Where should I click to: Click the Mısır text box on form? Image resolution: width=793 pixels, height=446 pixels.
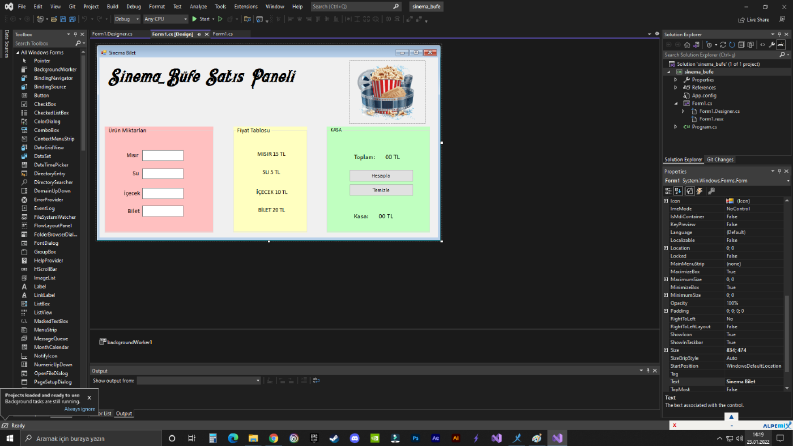[163, 155]
